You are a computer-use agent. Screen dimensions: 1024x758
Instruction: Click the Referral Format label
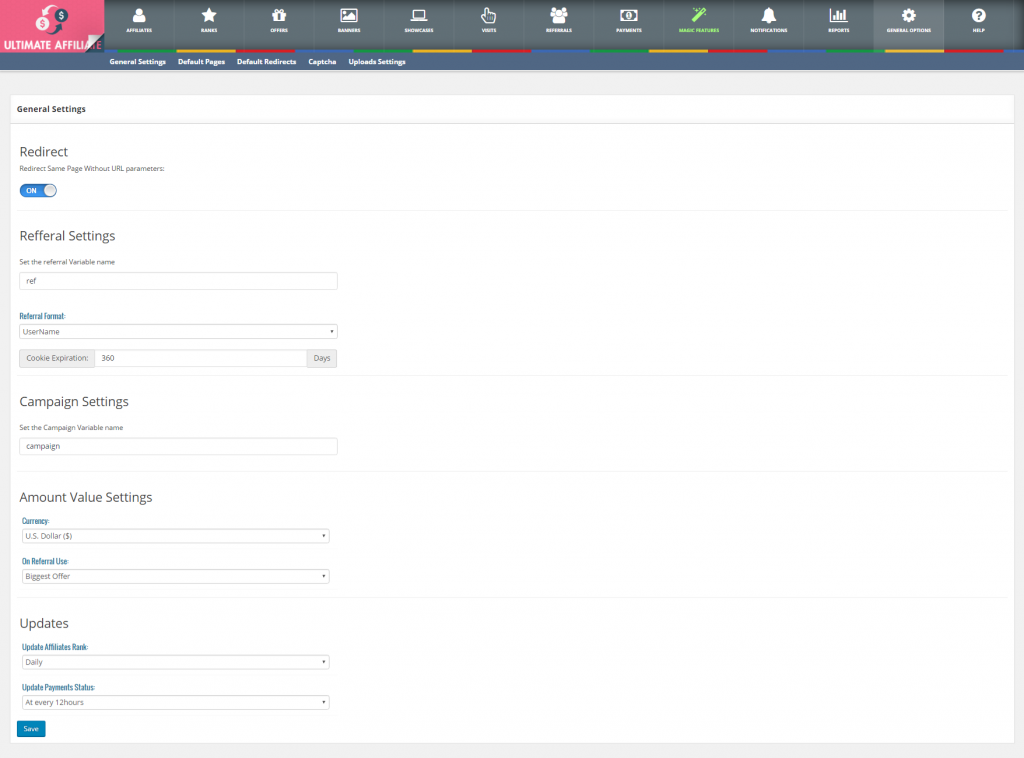click(42, 316)
